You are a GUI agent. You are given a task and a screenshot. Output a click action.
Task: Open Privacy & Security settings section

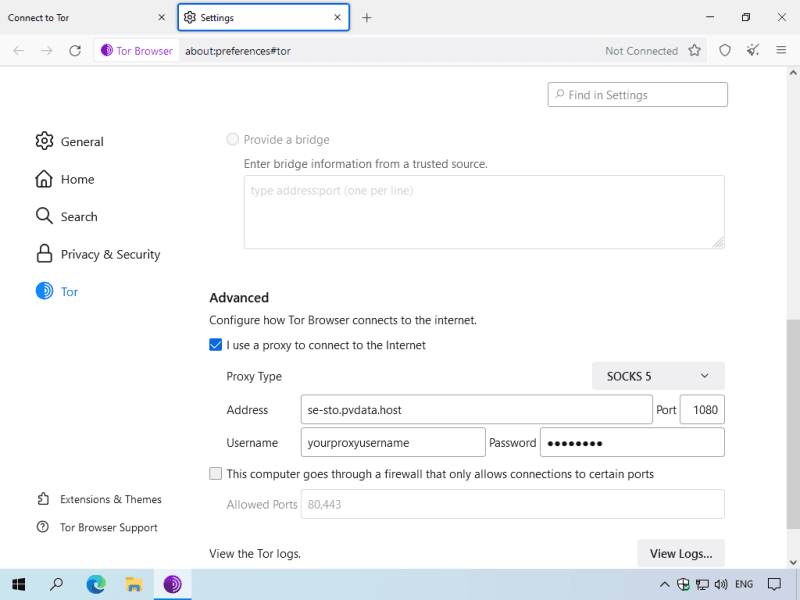[110, 254]
